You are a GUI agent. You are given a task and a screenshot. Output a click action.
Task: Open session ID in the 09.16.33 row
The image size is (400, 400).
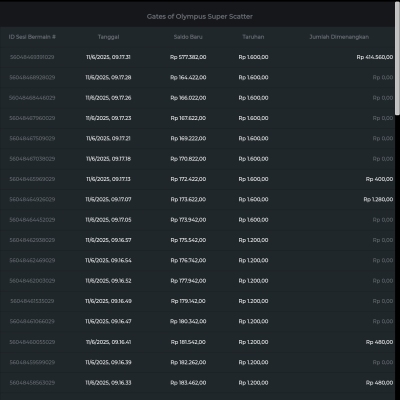click(x=32, y=383)
